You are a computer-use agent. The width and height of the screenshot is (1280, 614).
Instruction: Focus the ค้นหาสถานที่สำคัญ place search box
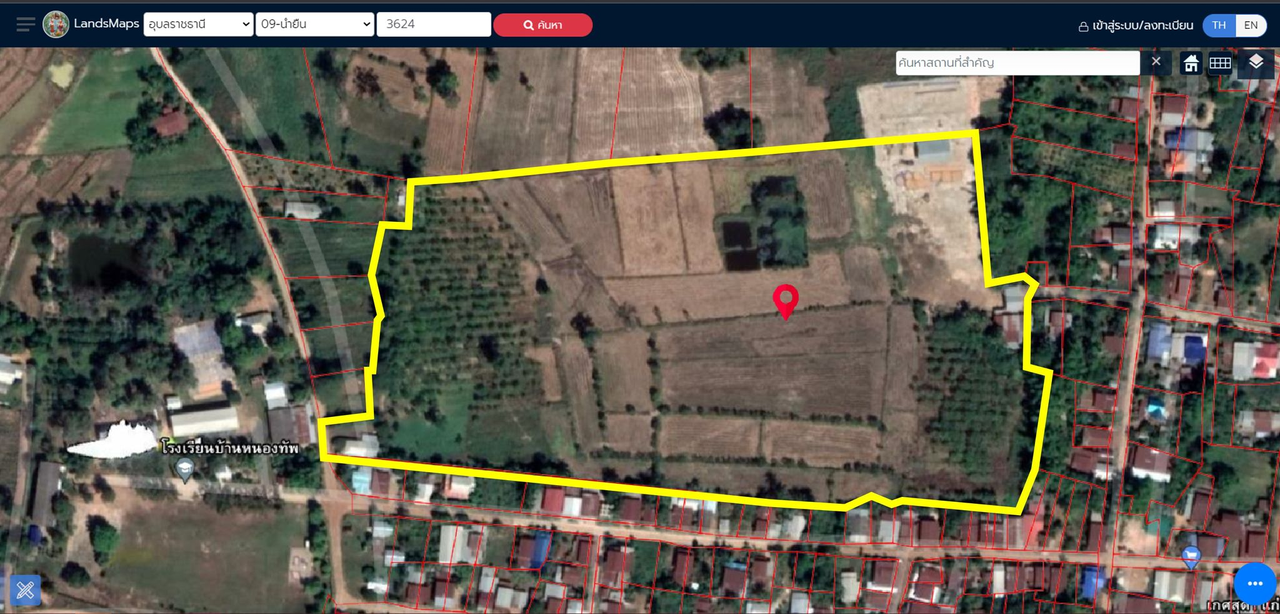coord(1017,63)
